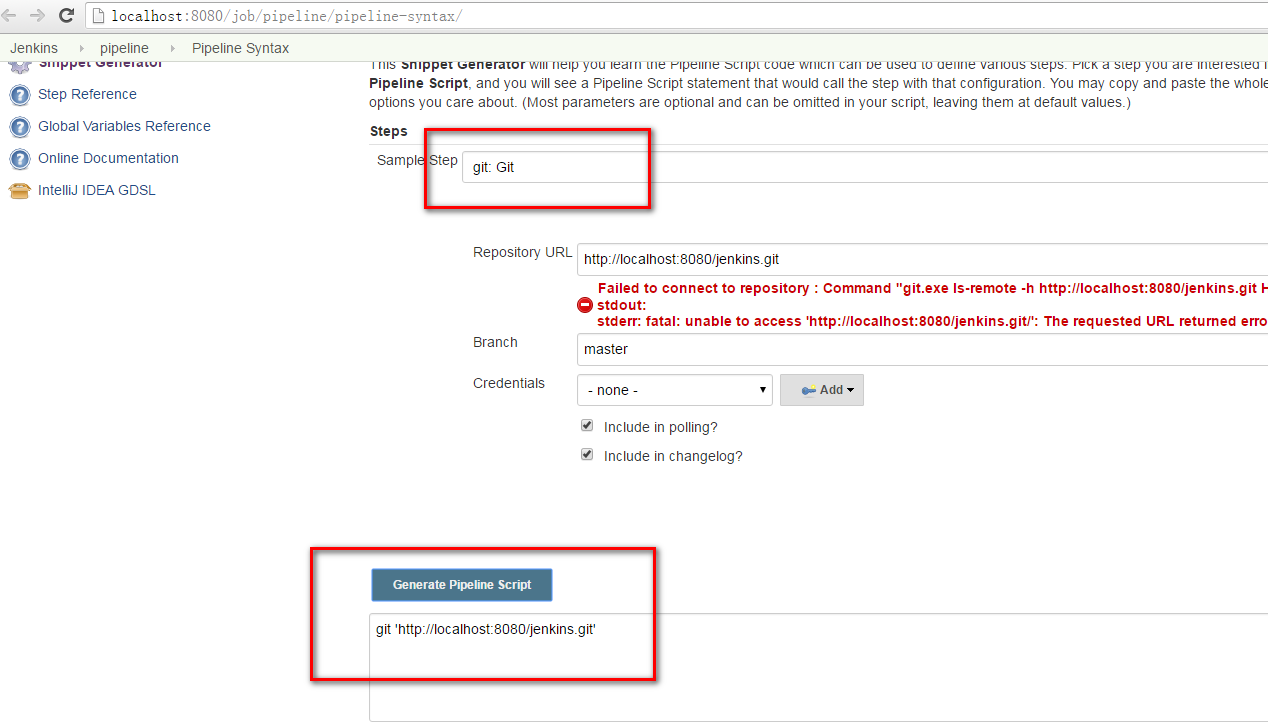Click the Generate Pipeline Script button

[462, 585]
